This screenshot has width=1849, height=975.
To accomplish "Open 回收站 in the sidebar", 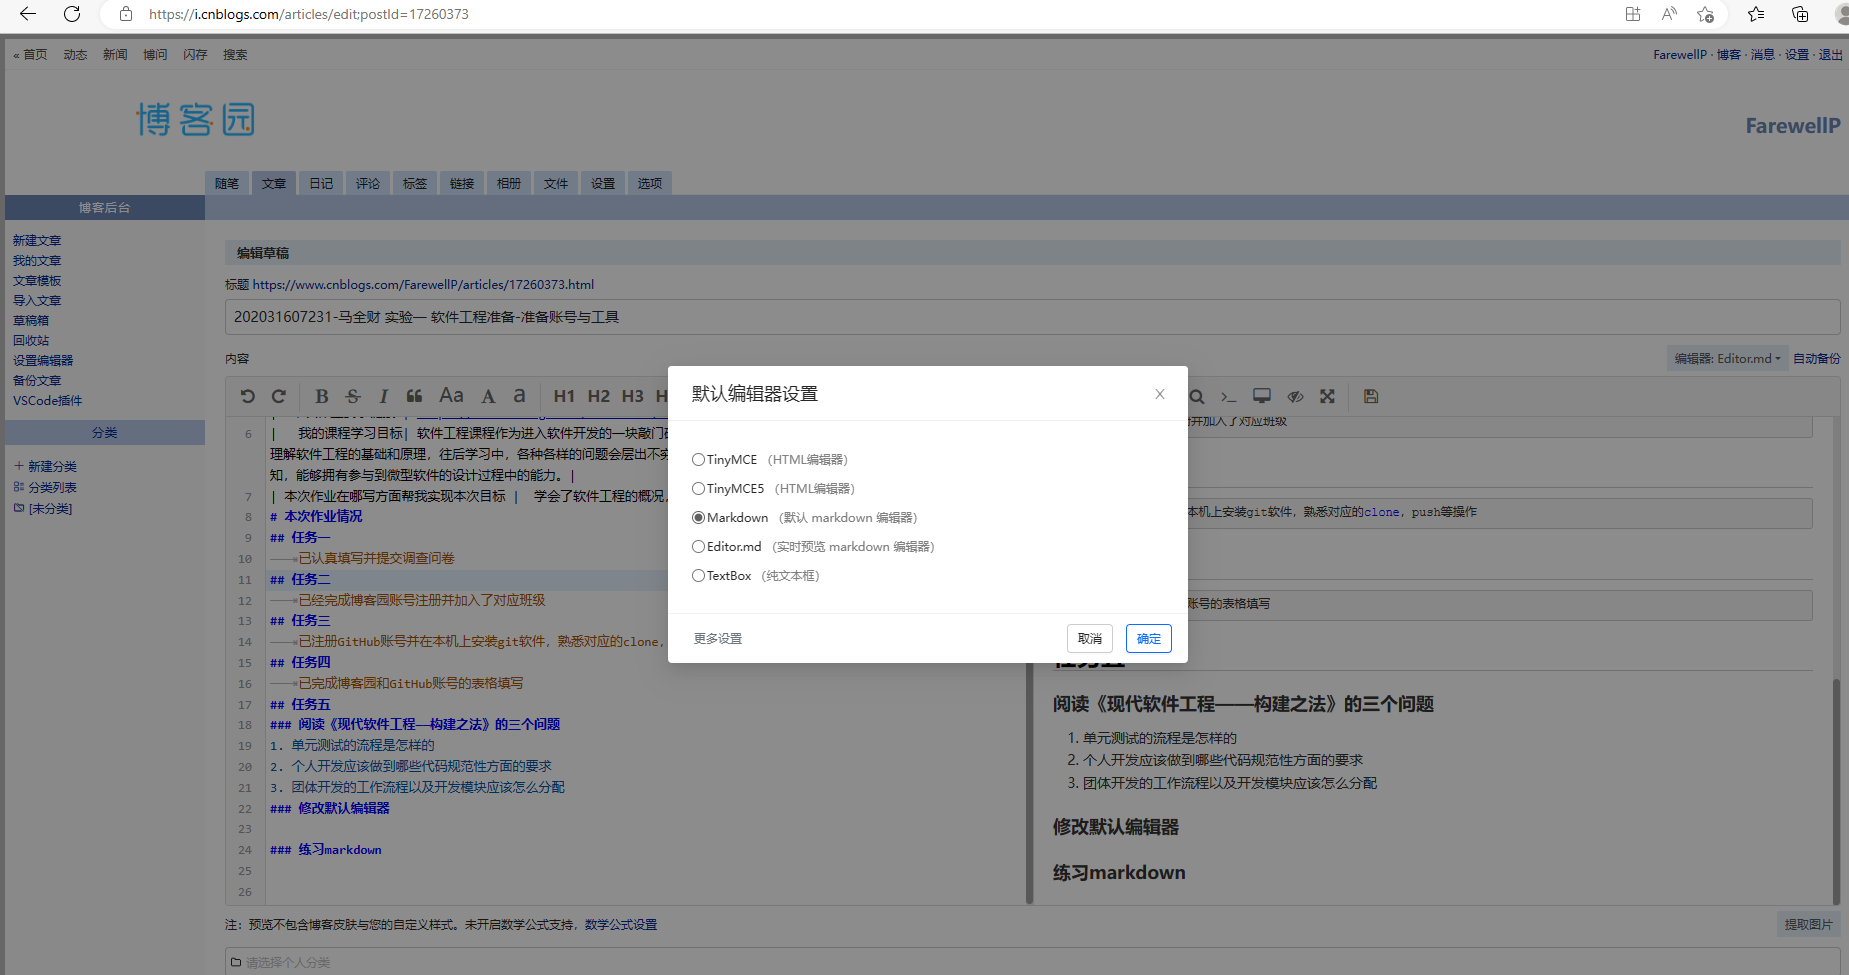I will [31, 341].
